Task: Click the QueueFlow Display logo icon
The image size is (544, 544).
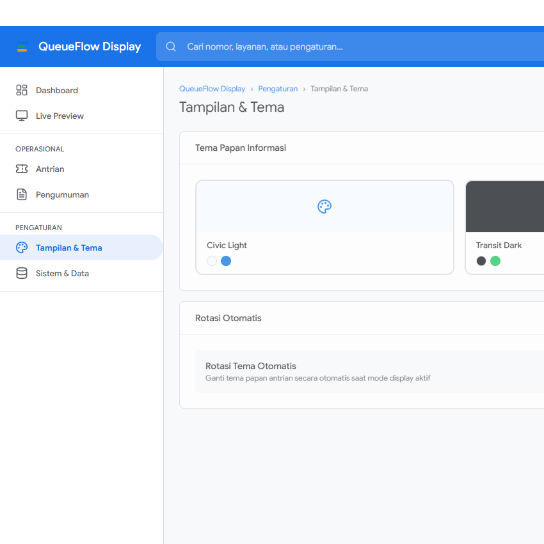Action: (22, 47)
